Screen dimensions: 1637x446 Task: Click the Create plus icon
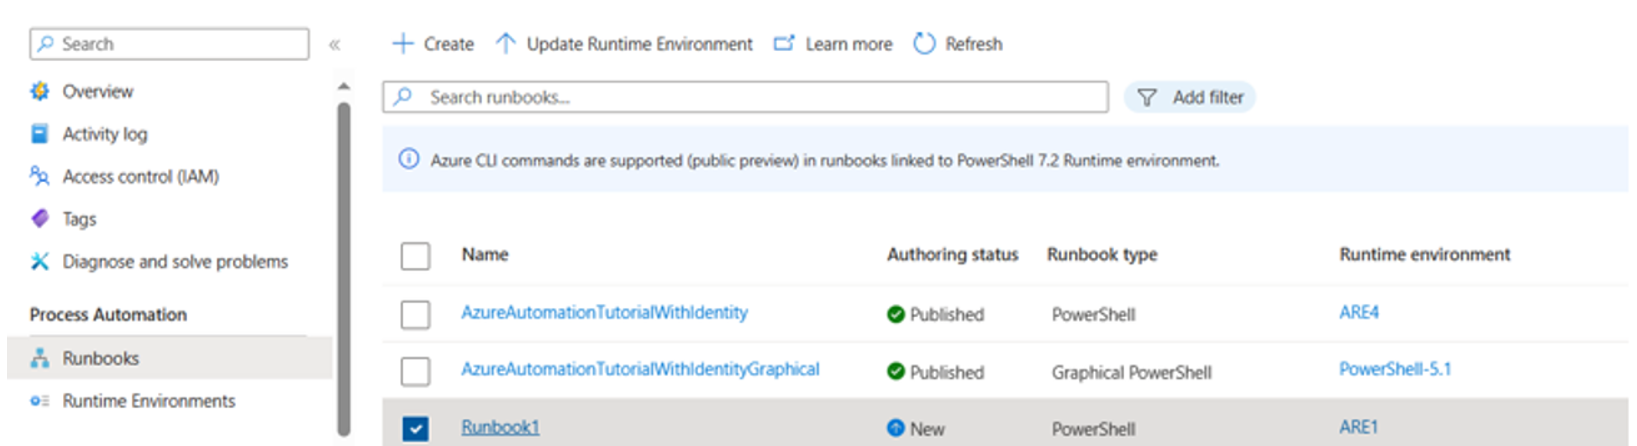[402, 44]
